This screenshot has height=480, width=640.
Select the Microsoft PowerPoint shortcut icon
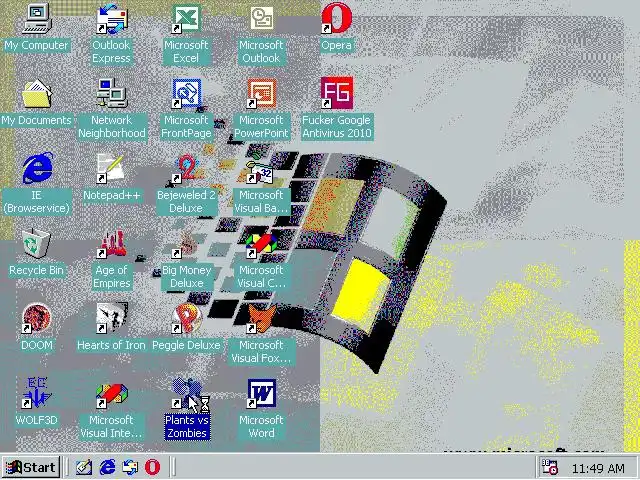click(261, 93)
